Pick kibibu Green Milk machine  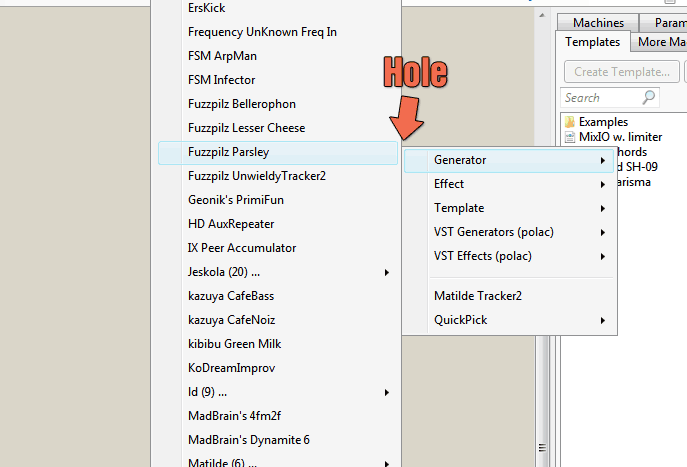[x=234, y=344]
